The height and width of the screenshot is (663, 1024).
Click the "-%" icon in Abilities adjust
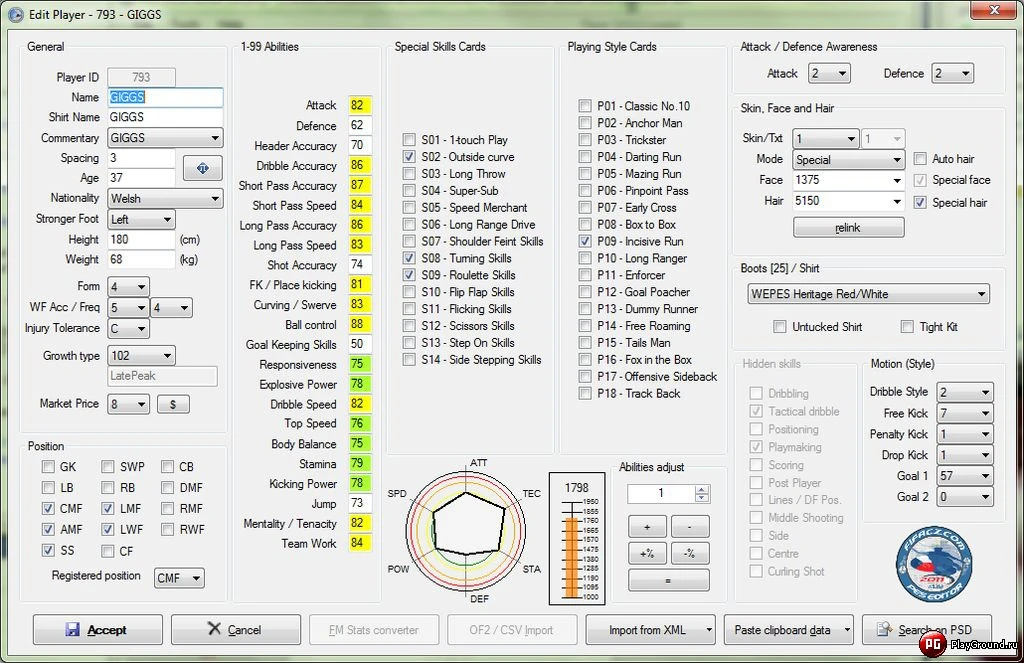coord(689,553)
